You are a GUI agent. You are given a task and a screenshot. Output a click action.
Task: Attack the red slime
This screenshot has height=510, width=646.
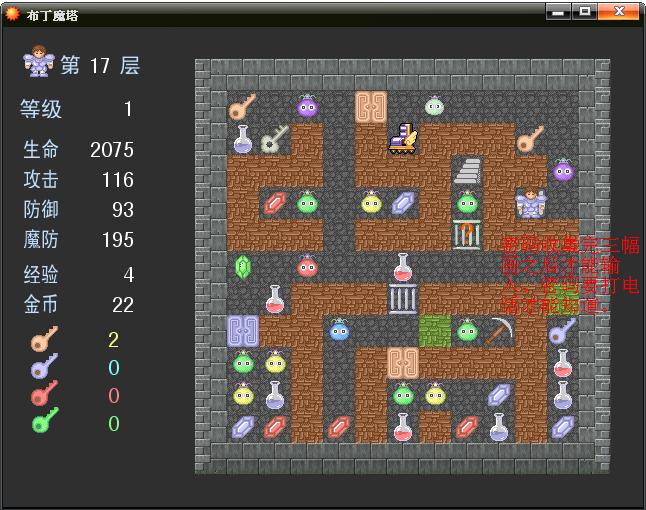tap(307, 267)
